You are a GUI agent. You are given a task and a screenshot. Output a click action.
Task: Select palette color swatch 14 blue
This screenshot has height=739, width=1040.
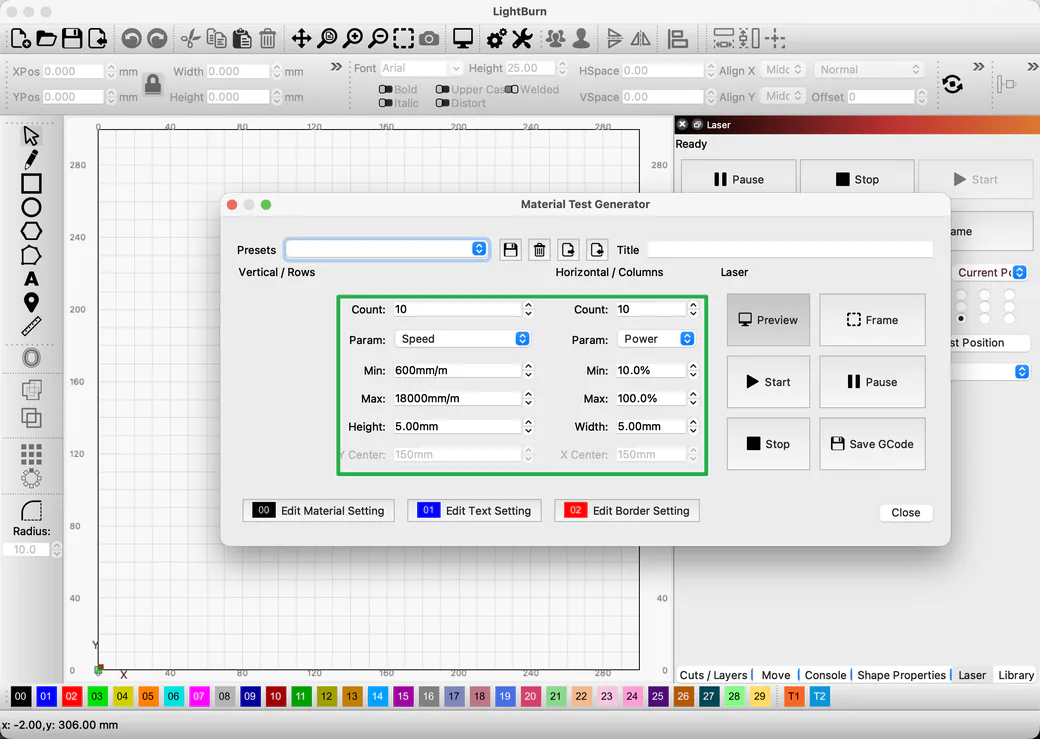click(x=377, y=697)
